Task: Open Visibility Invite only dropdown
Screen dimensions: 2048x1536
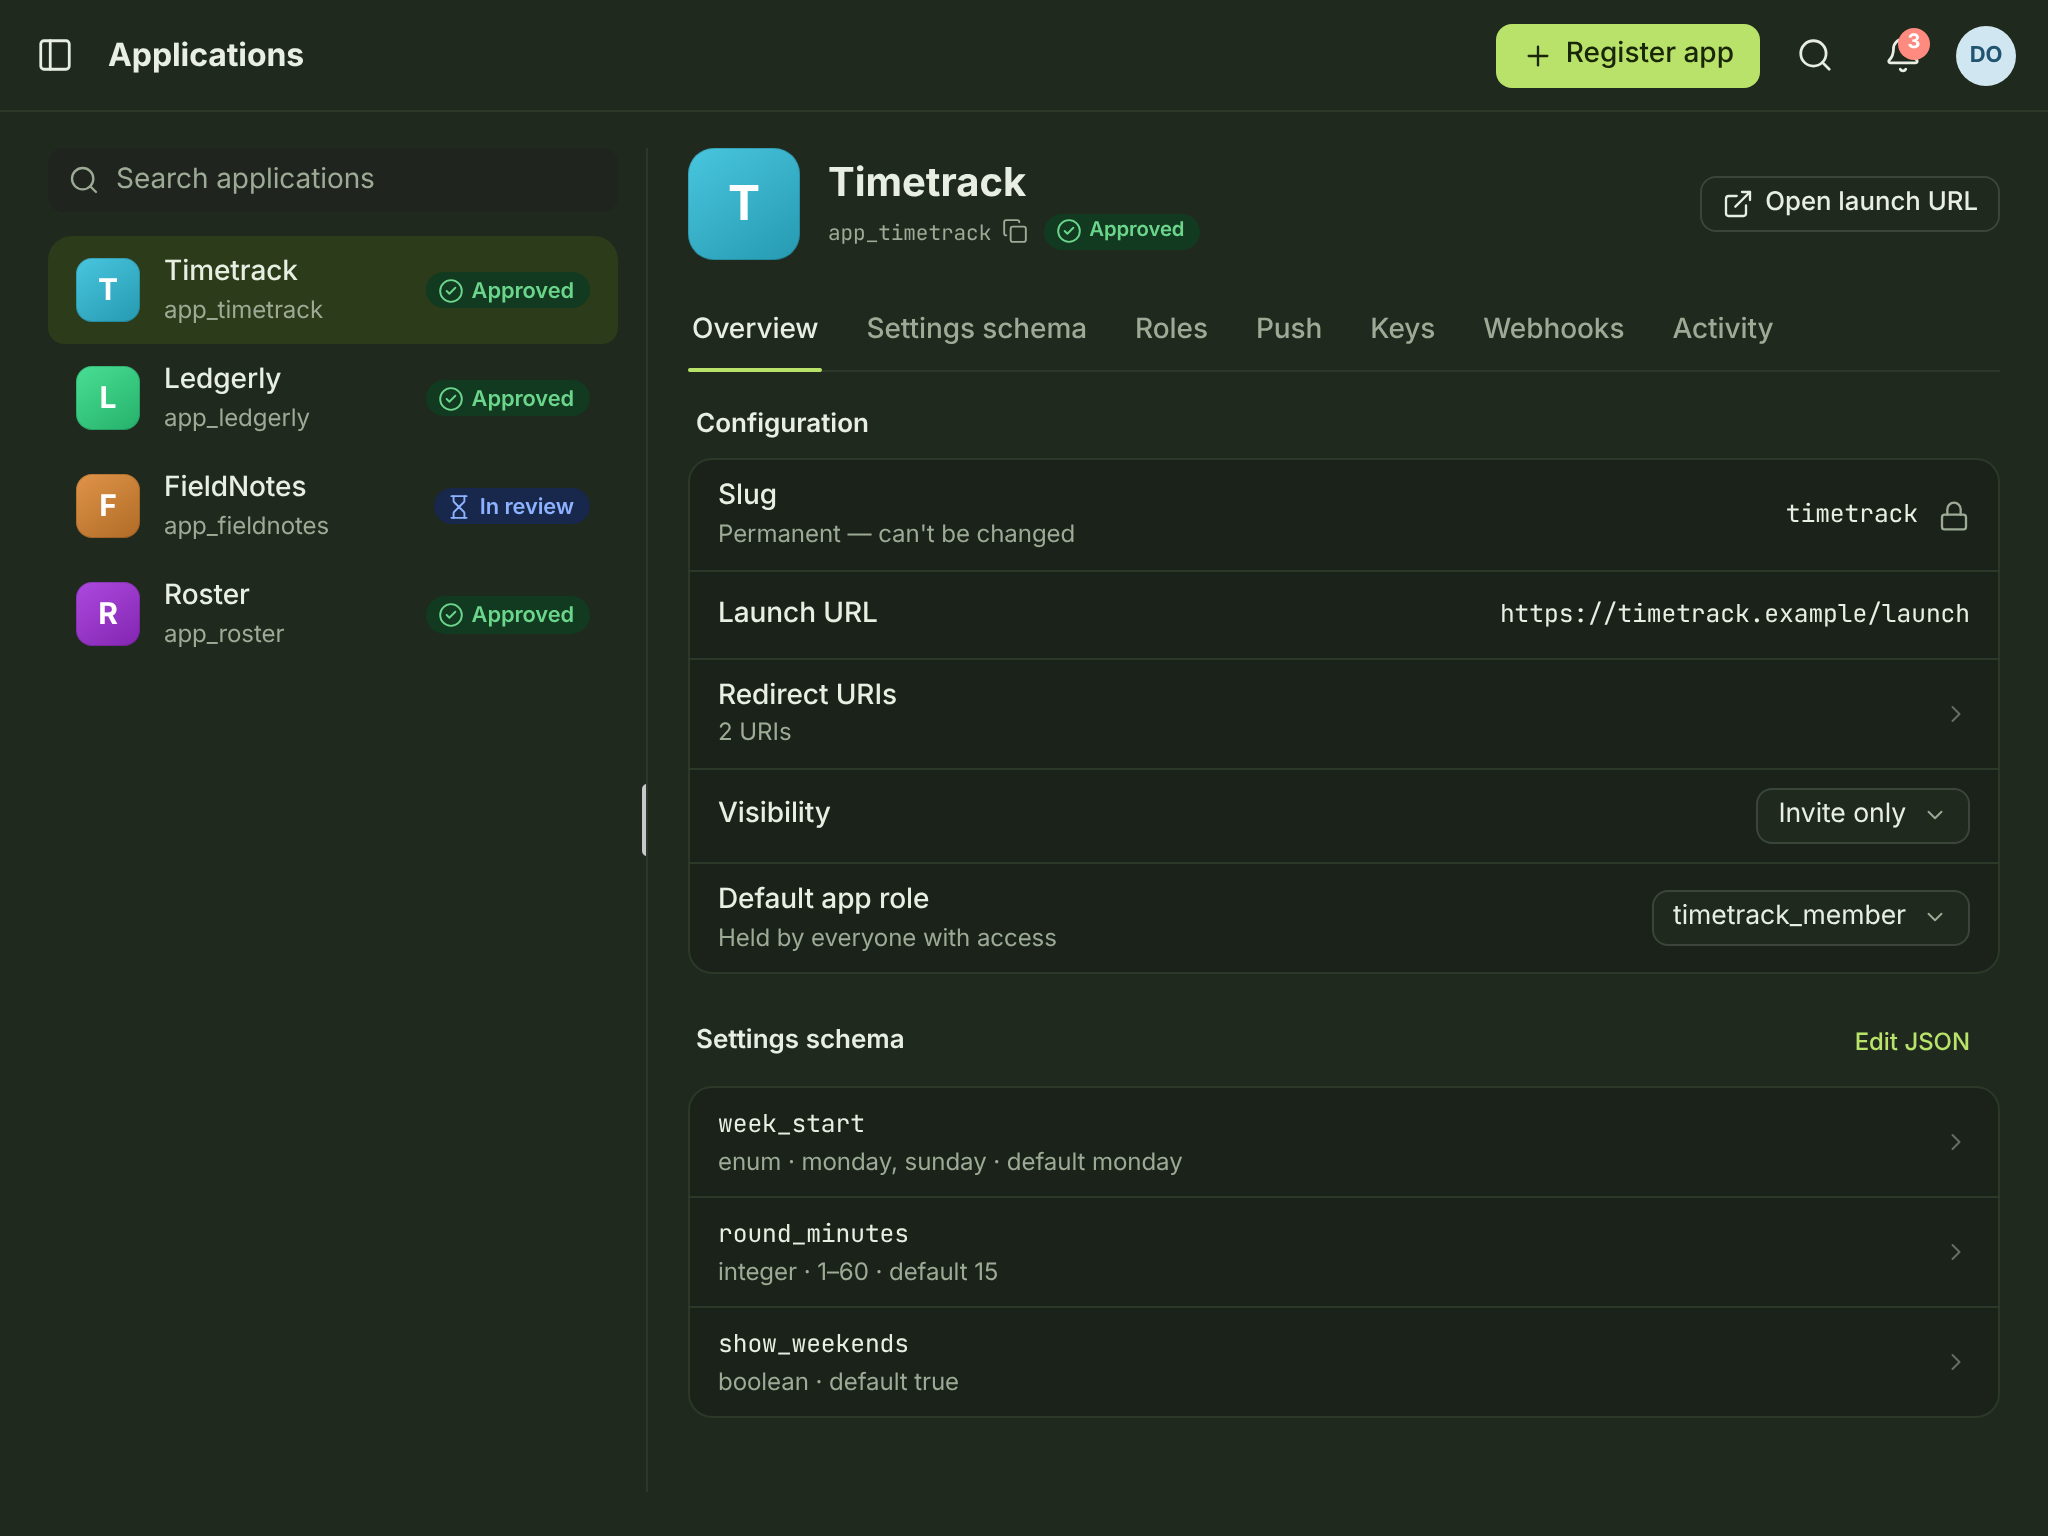Action: click(x=1862, y=815)
